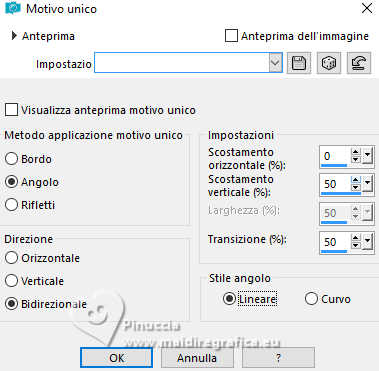379x371 pixels.
Task: Open Scostamento orizzontale slider popup arrow
Action: (x=367, y=156)
